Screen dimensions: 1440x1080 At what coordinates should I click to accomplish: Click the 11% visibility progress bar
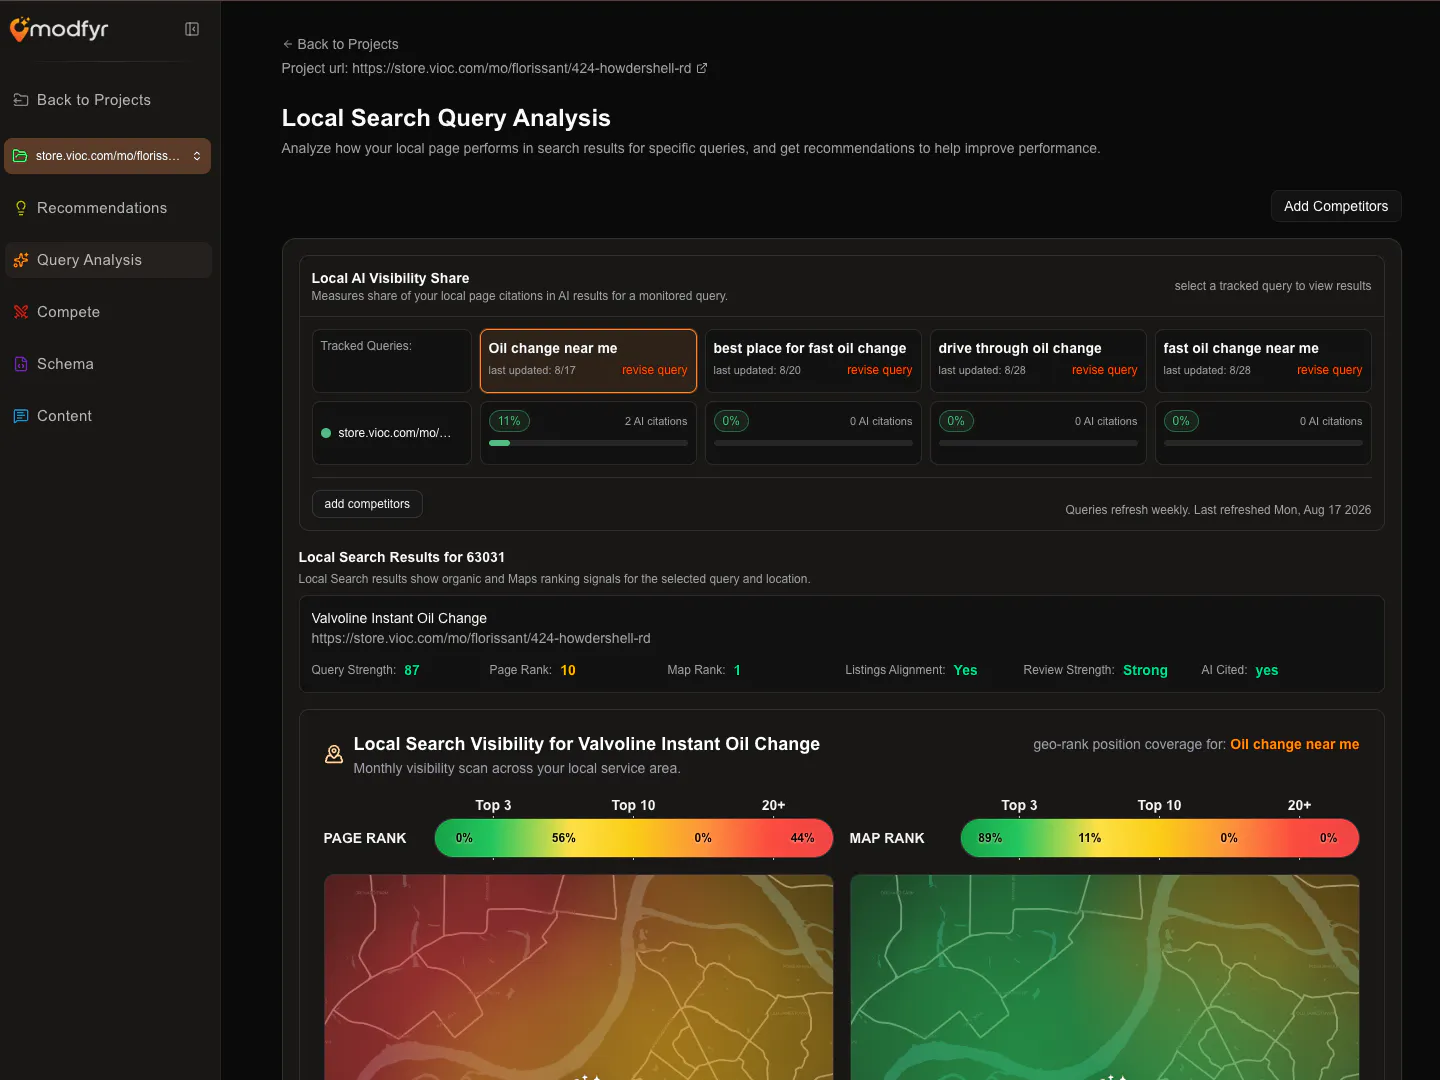(588, 443)
